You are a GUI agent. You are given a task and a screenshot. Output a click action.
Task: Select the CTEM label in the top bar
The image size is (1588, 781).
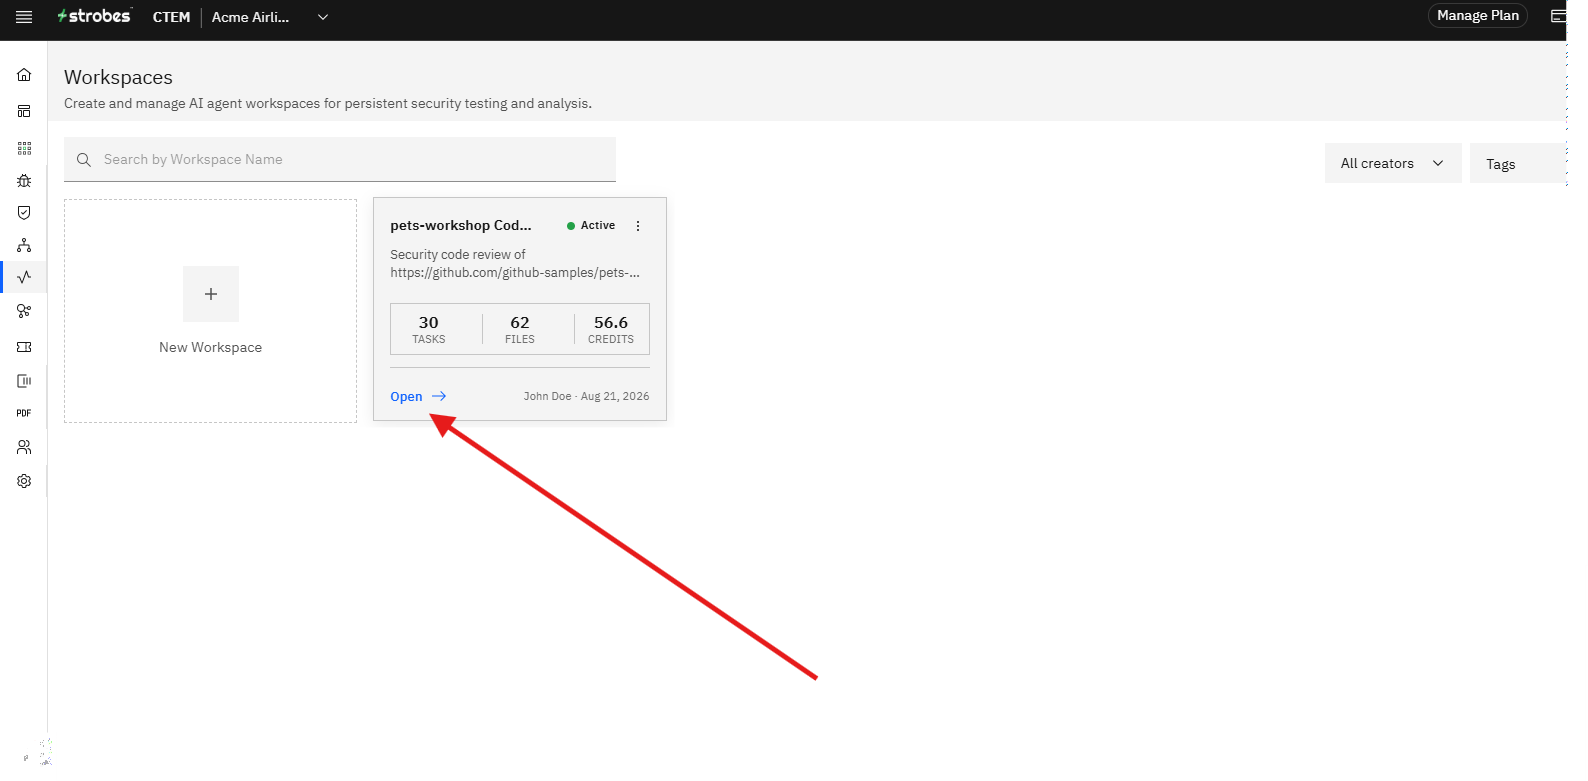pos(171,17)
